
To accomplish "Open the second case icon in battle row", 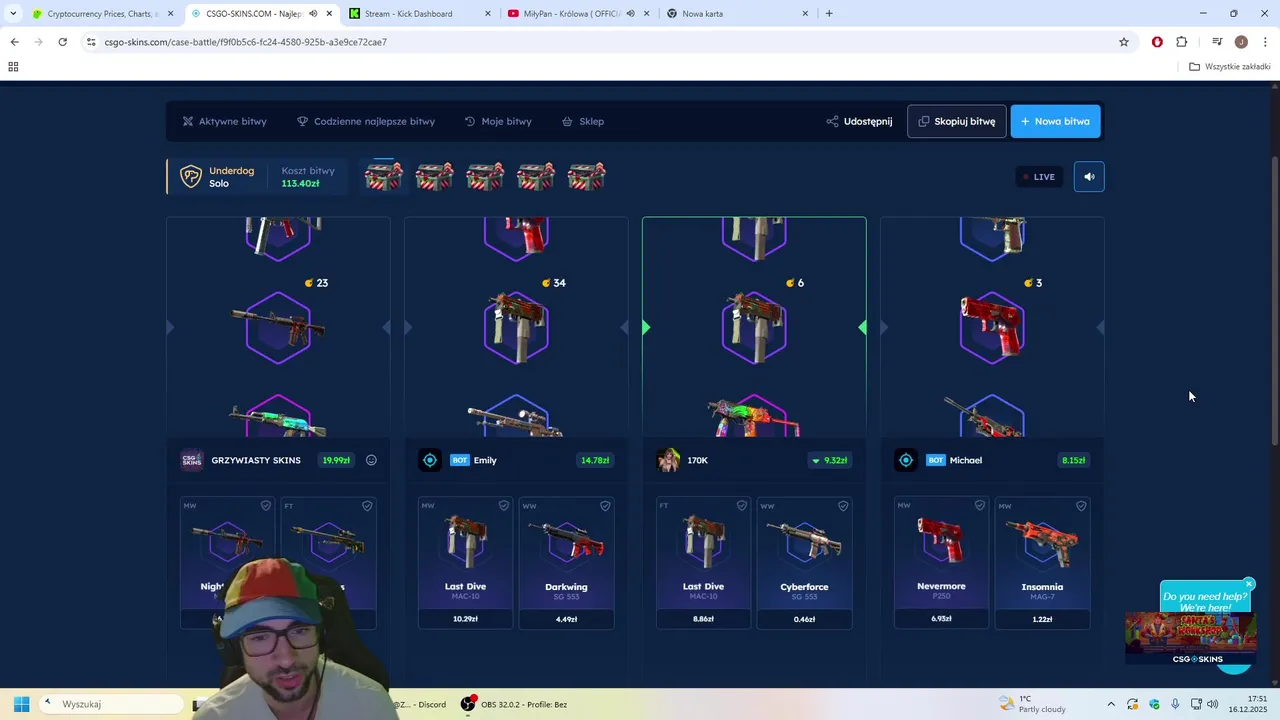I will pos(434,176).
